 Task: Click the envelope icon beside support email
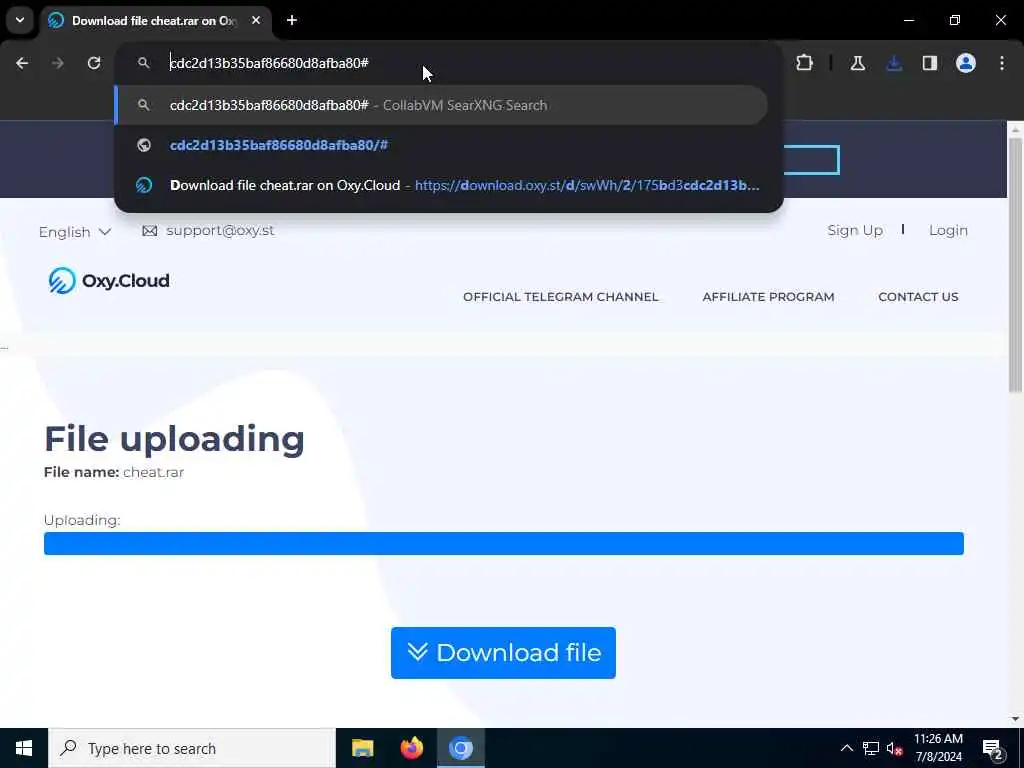click(150, 231)
